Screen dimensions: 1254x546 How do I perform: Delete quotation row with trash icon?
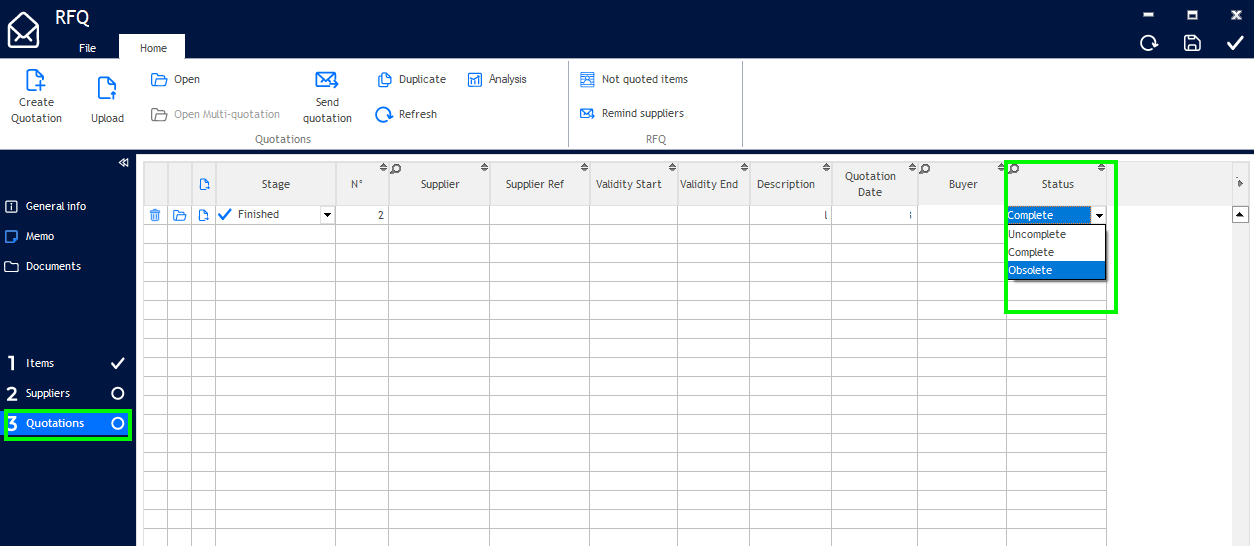(x=155, y=215)
